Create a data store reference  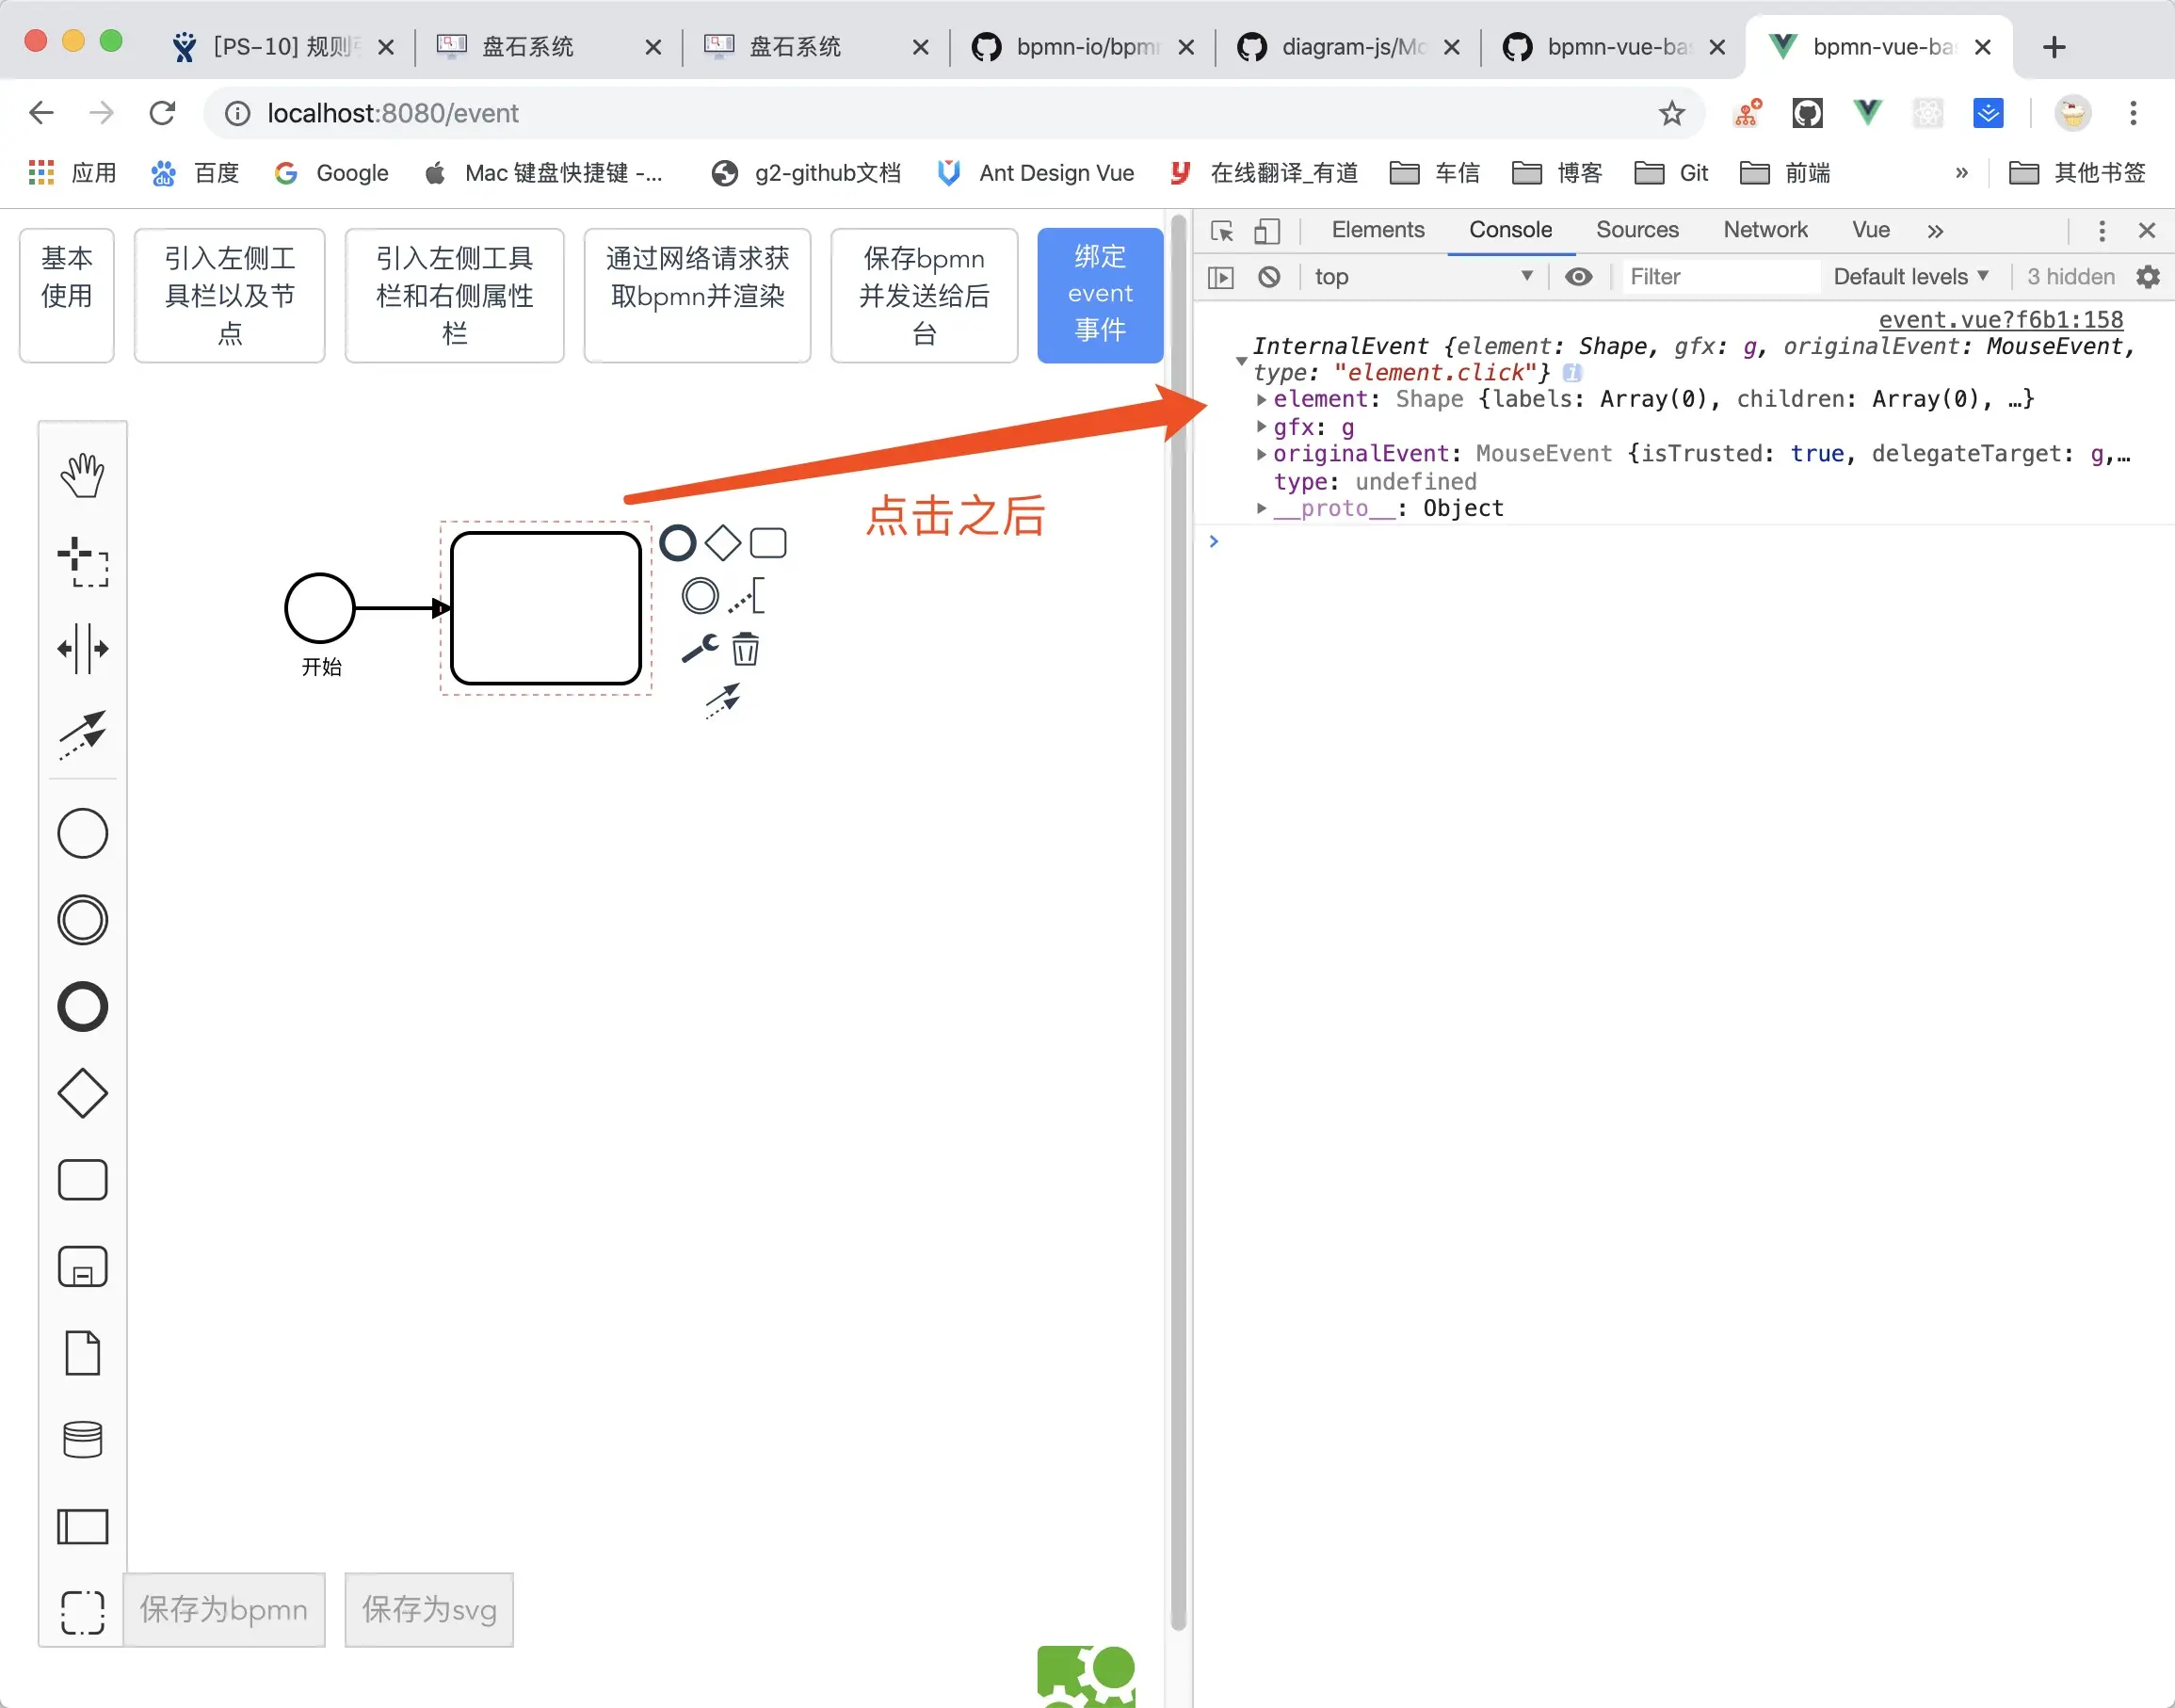click(82, 1440)
